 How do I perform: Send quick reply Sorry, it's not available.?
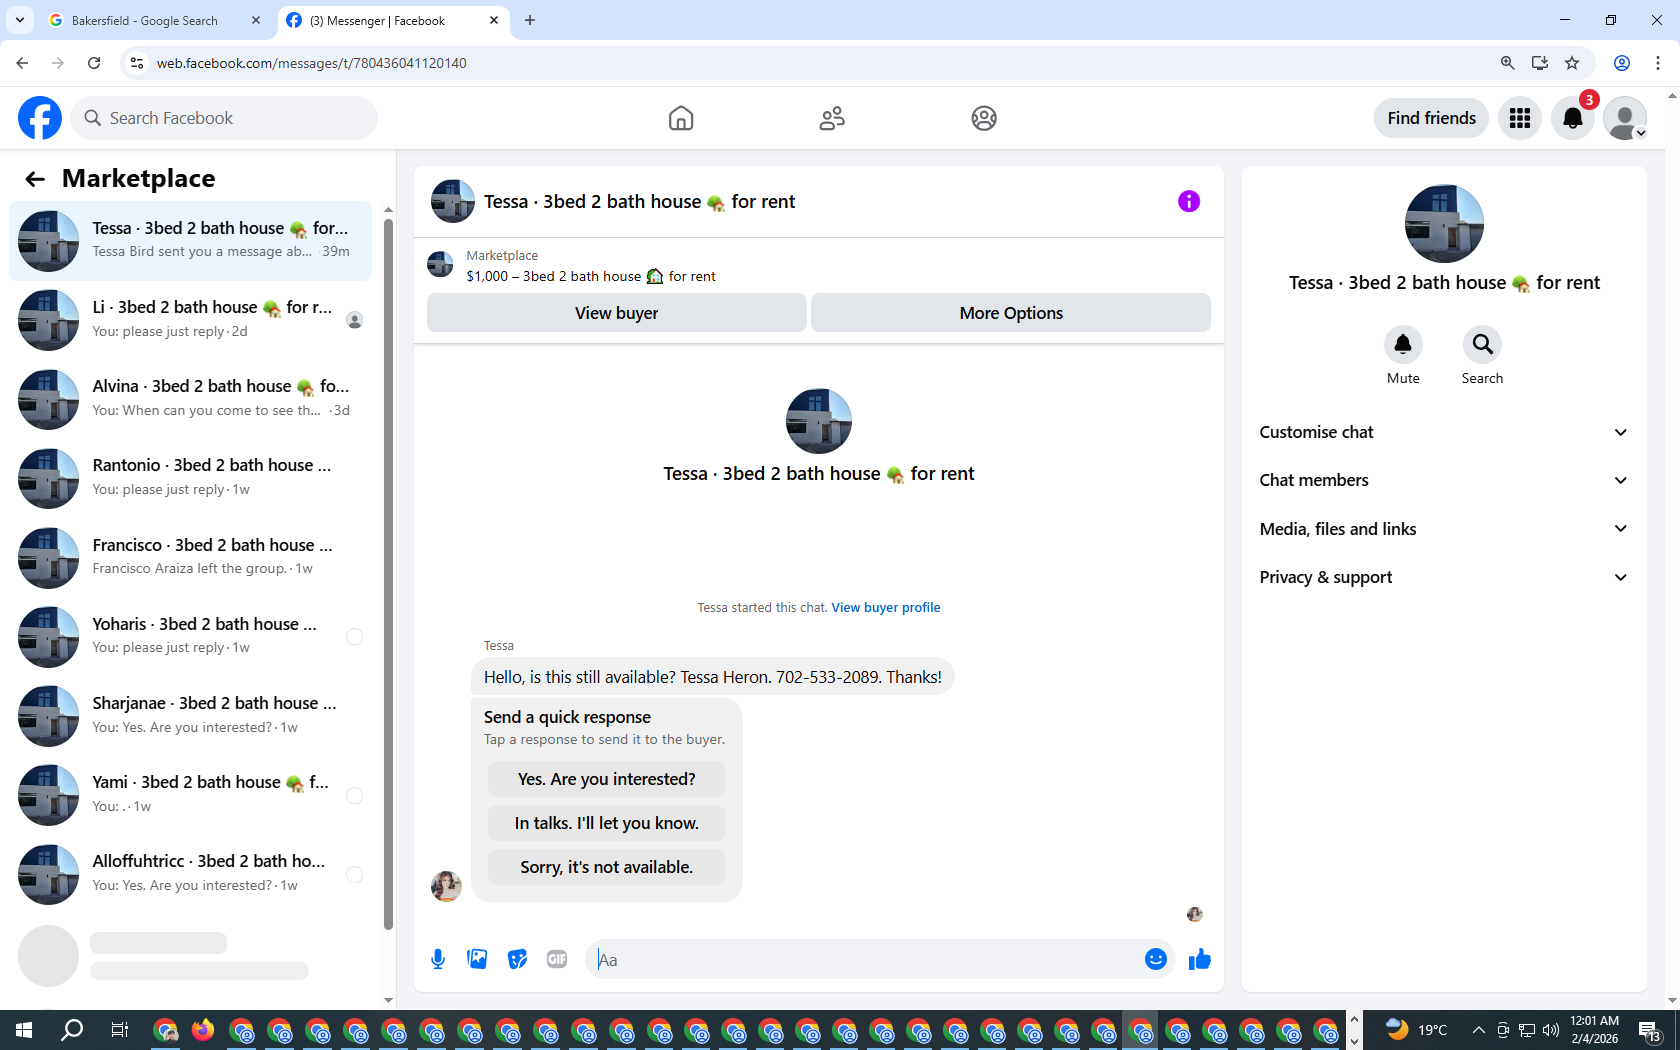click(x=606, y=867)
